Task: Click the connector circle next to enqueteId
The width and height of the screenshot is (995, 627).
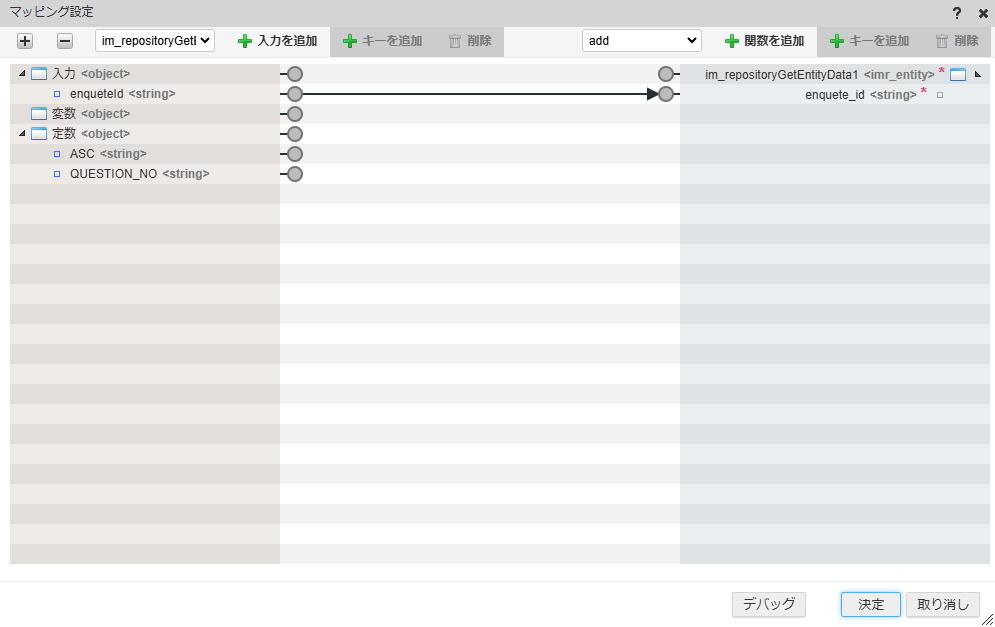Action: coord(293,93)
